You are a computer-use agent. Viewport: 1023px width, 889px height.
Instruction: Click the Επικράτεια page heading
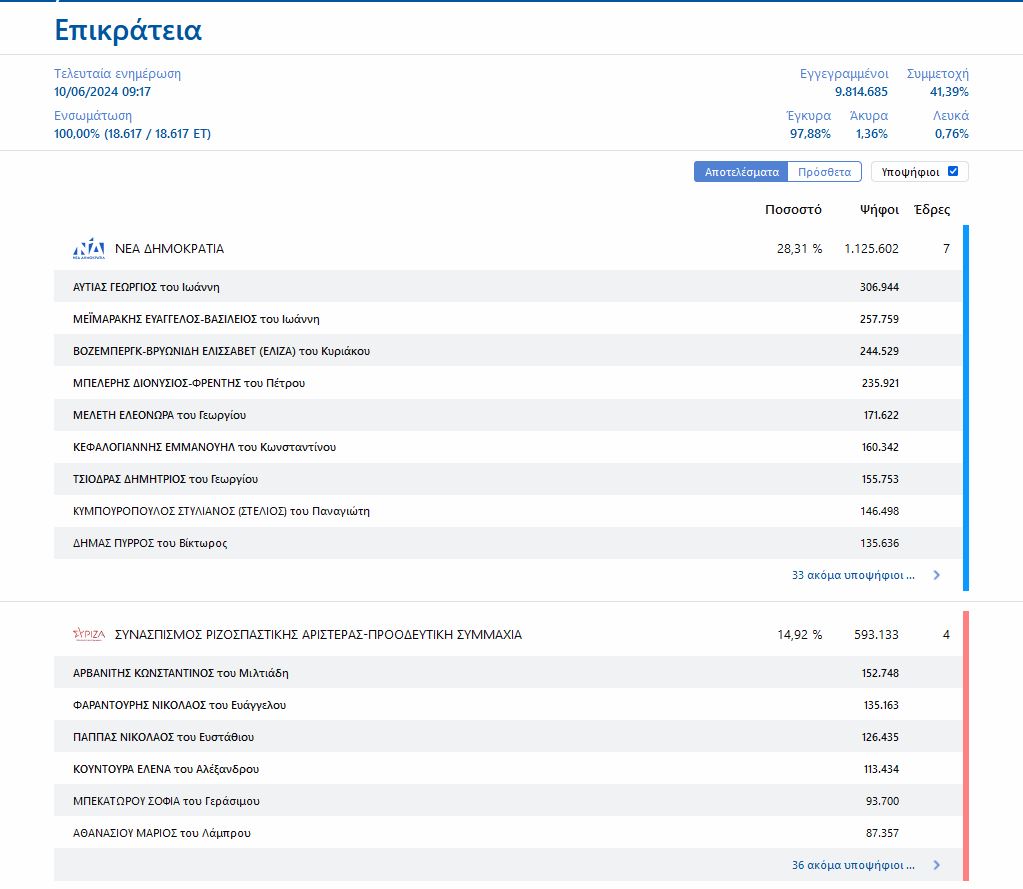(128, 30)
